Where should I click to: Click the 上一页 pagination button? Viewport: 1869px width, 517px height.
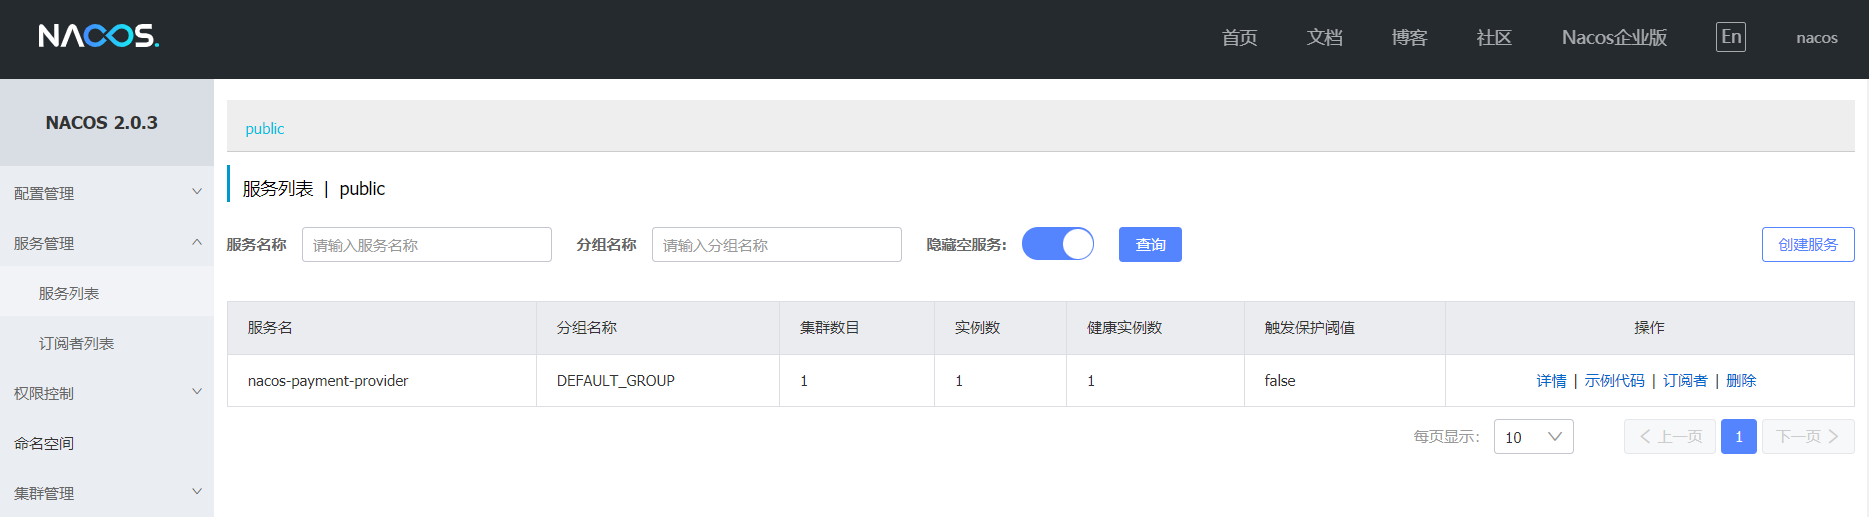click(1670, 436)
